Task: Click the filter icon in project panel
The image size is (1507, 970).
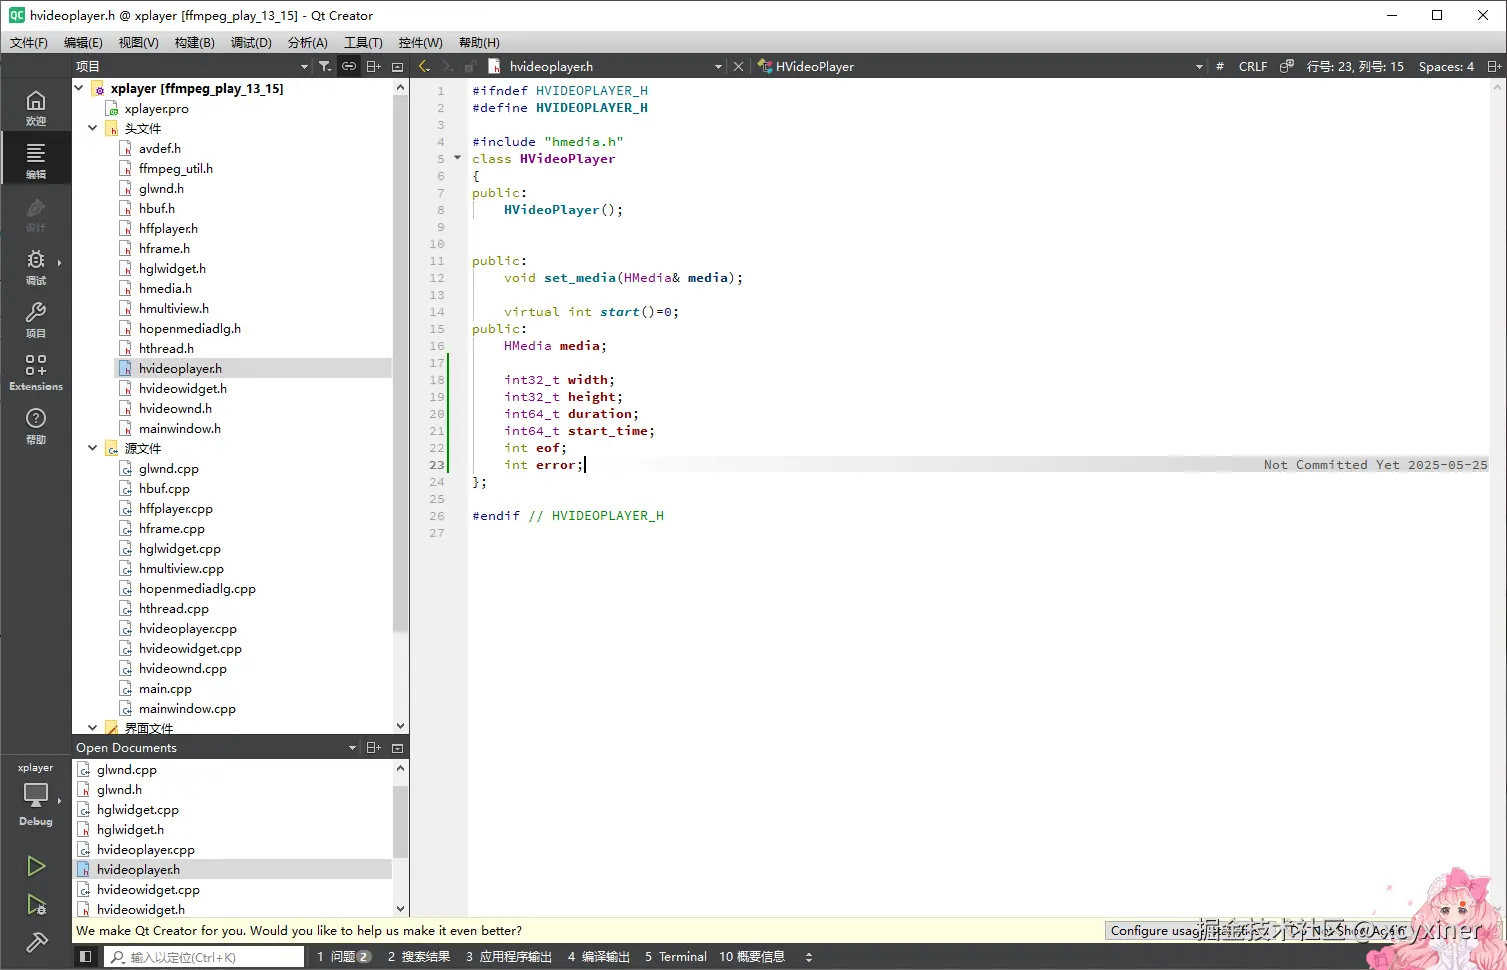Action: pos(325,67)
